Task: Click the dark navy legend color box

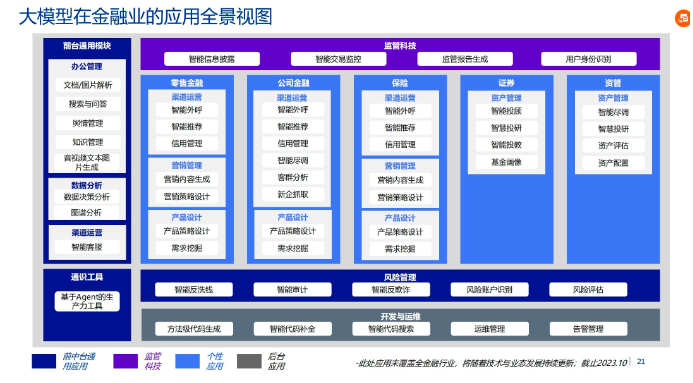Action: coord(44,361)
